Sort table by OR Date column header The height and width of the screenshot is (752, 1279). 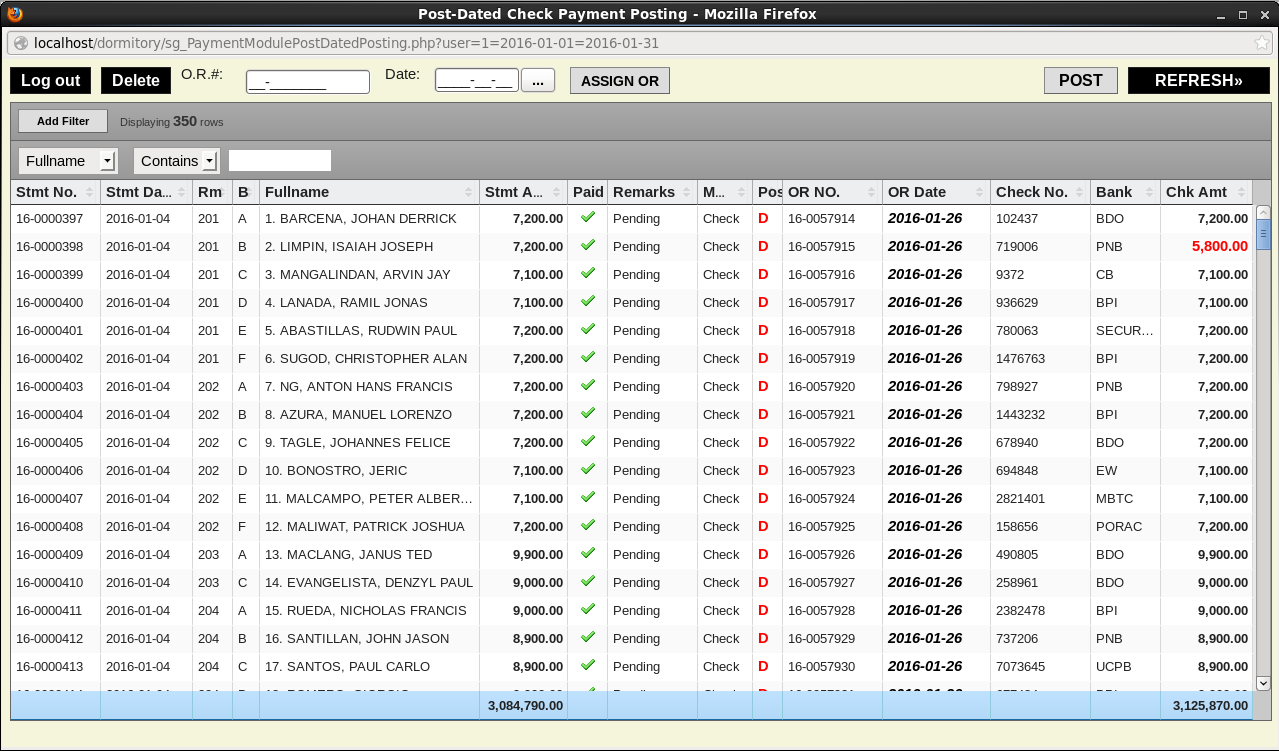(935, 192)
